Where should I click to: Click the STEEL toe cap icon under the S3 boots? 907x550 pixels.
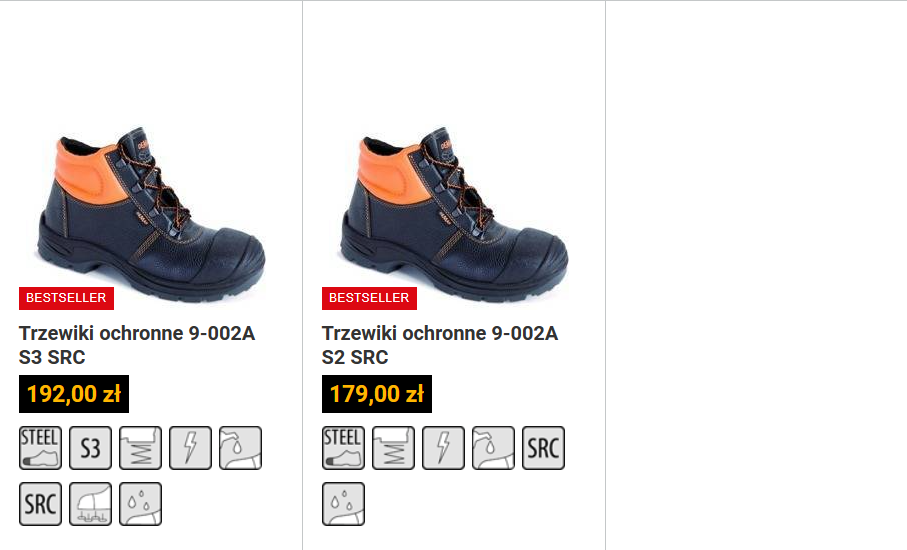click(40, 448)
